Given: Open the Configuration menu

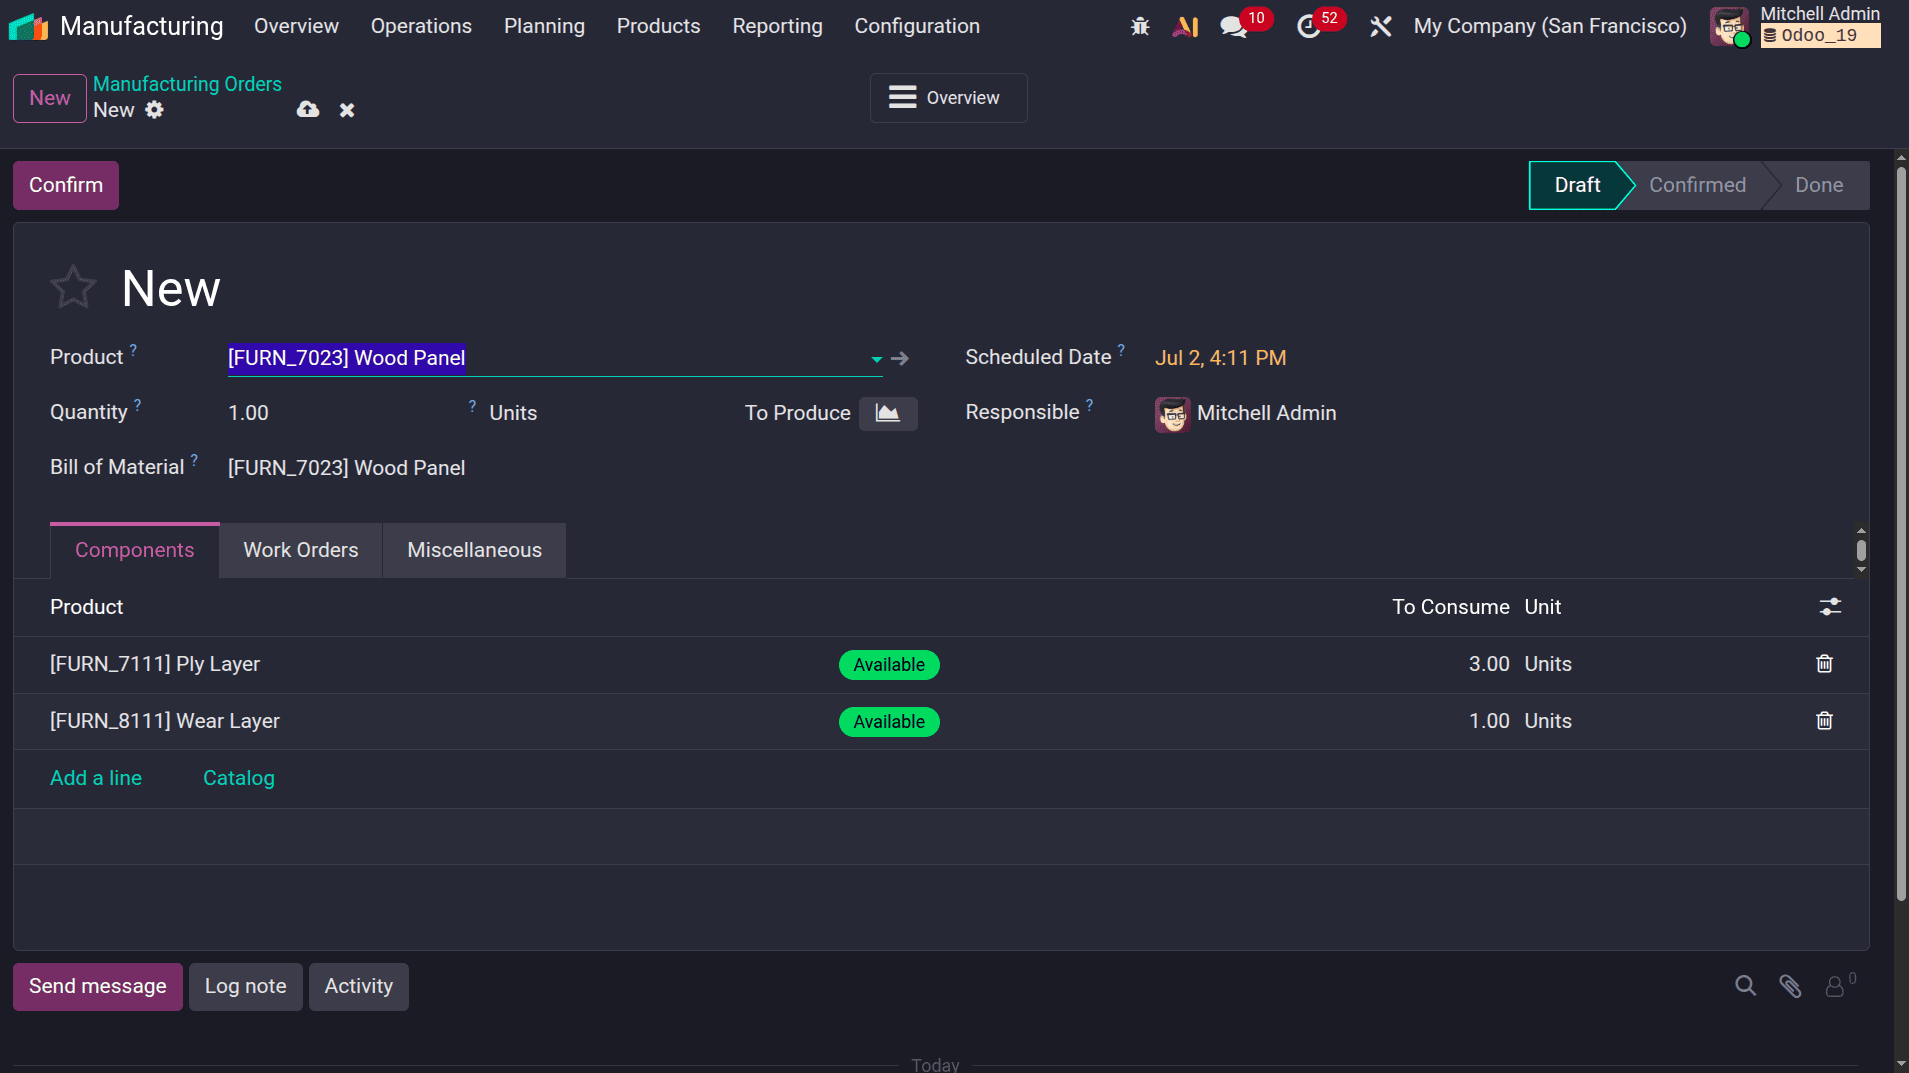Looking at the screenshot, I should tap(917, 26).
